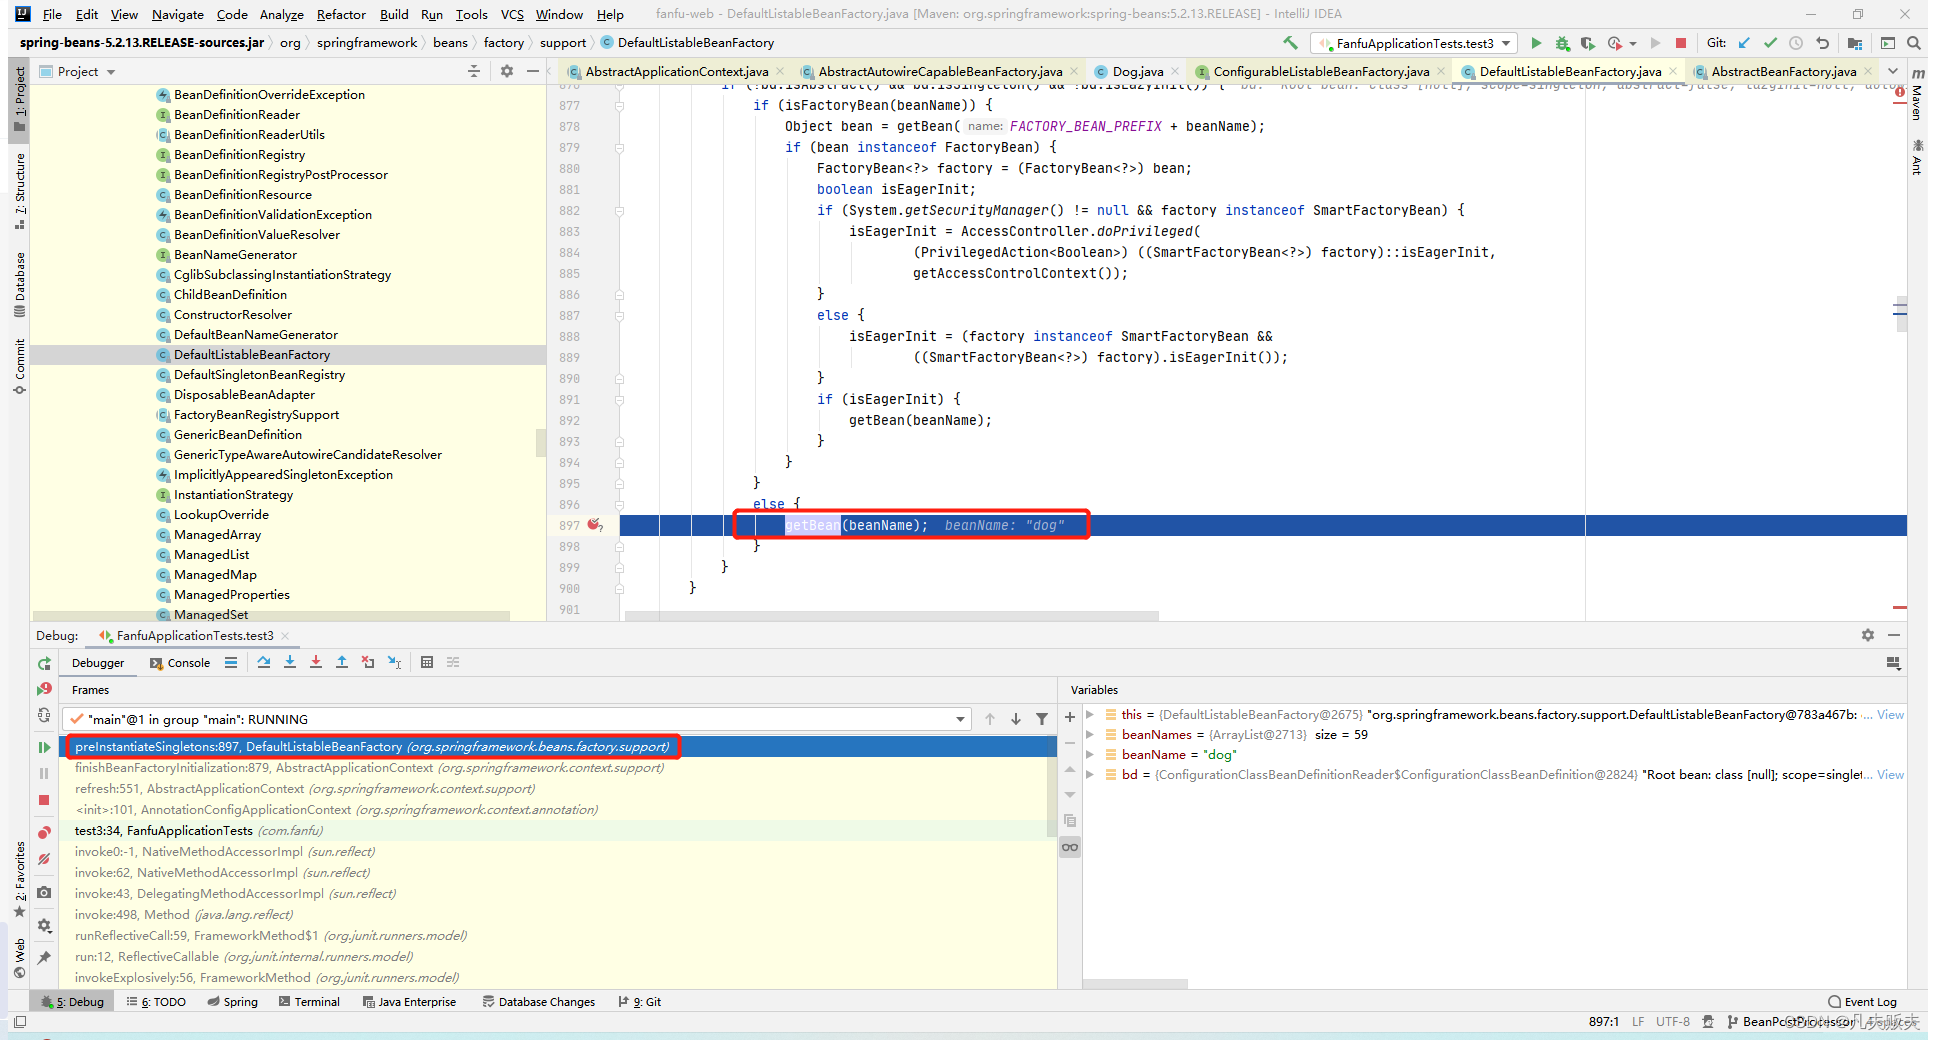Select frame test3:34, FanfuApplicationTests
Viewport: 1936px width, 1040px height.
558,830
